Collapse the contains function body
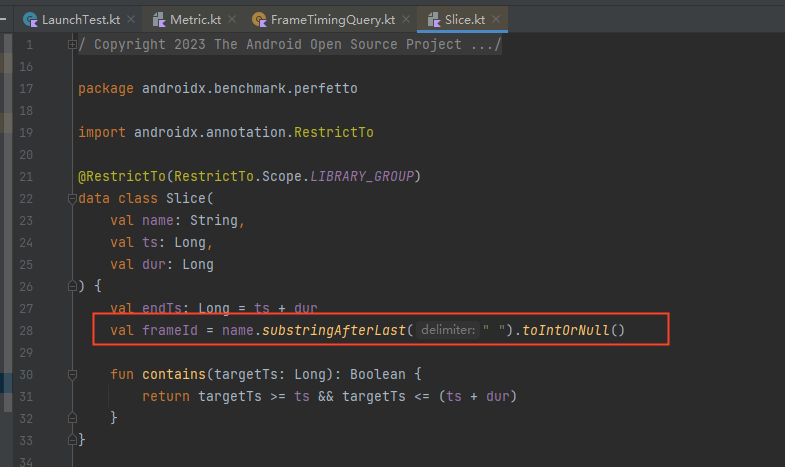Screen dimensions: 785x467 [72, 374]
